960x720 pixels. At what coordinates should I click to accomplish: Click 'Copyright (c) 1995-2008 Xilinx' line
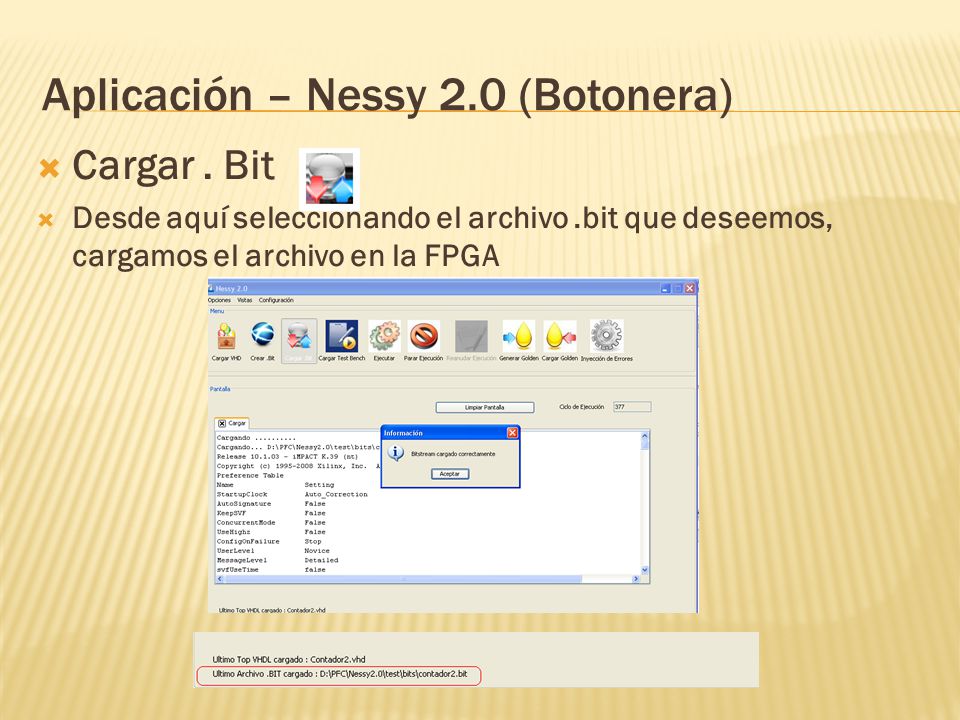[x=298, y=466]
